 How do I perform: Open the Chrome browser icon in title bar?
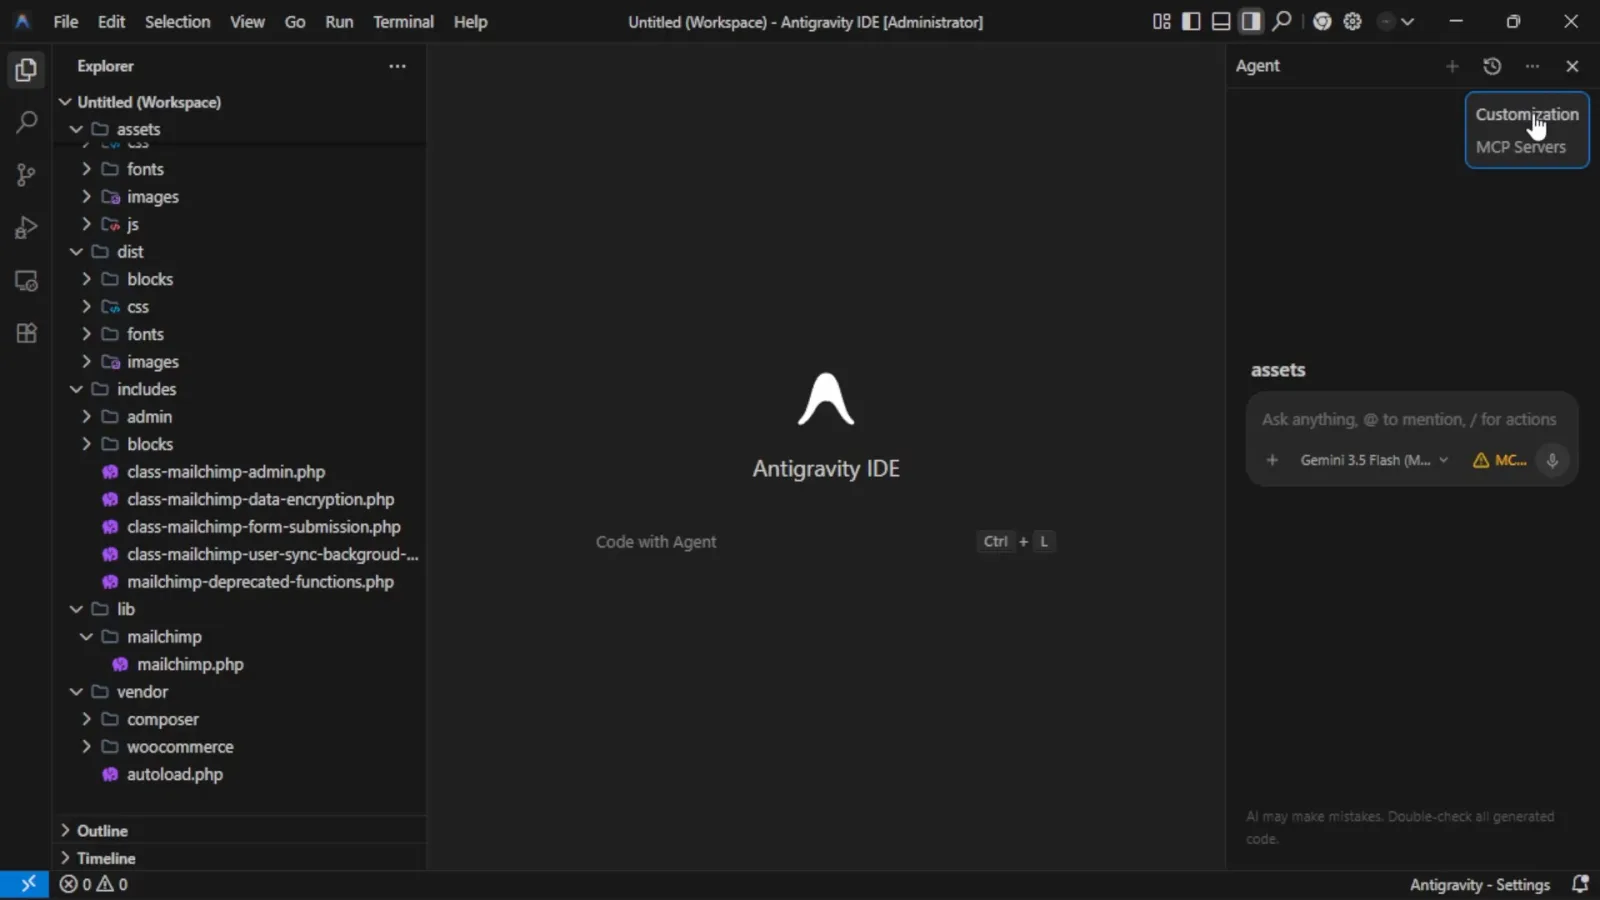1322,21
